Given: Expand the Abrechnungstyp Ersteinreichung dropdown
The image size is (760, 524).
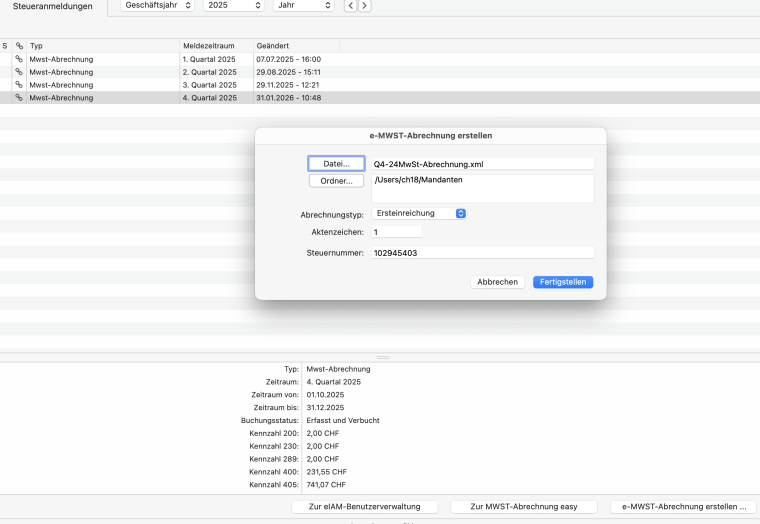Looking at the screenshot, I should [x=419, y=213].
